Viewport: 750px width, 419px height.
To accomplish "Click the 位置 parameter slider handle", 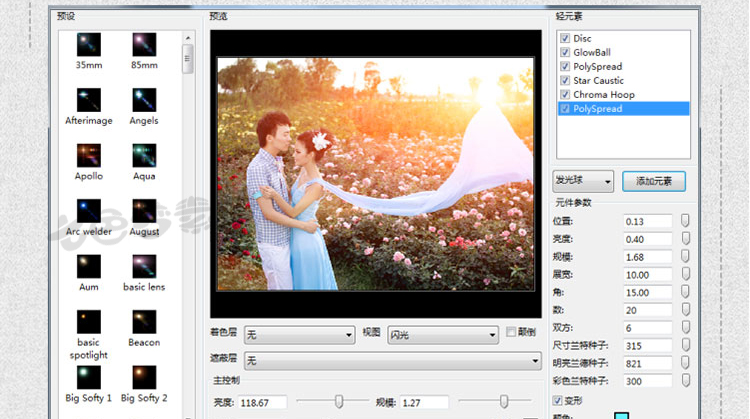I will [x=685, y=221].
